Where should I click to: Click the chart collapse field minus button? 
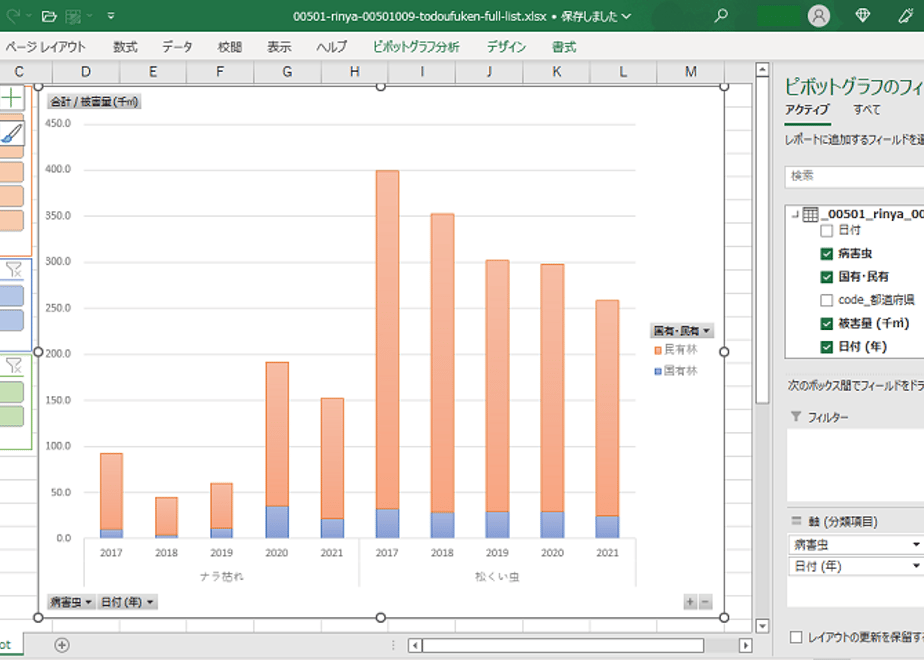(705, 602)
